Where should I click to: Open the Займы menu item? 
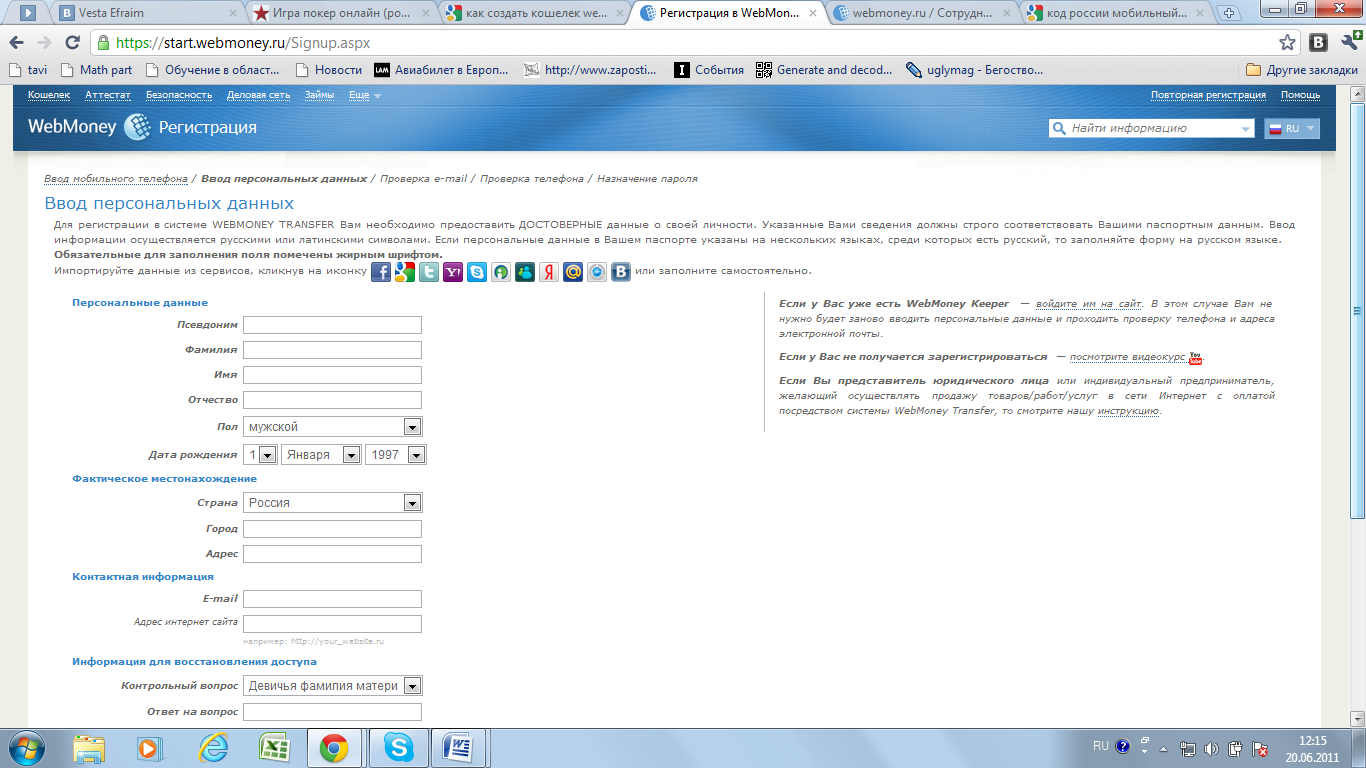coord(319,95)
